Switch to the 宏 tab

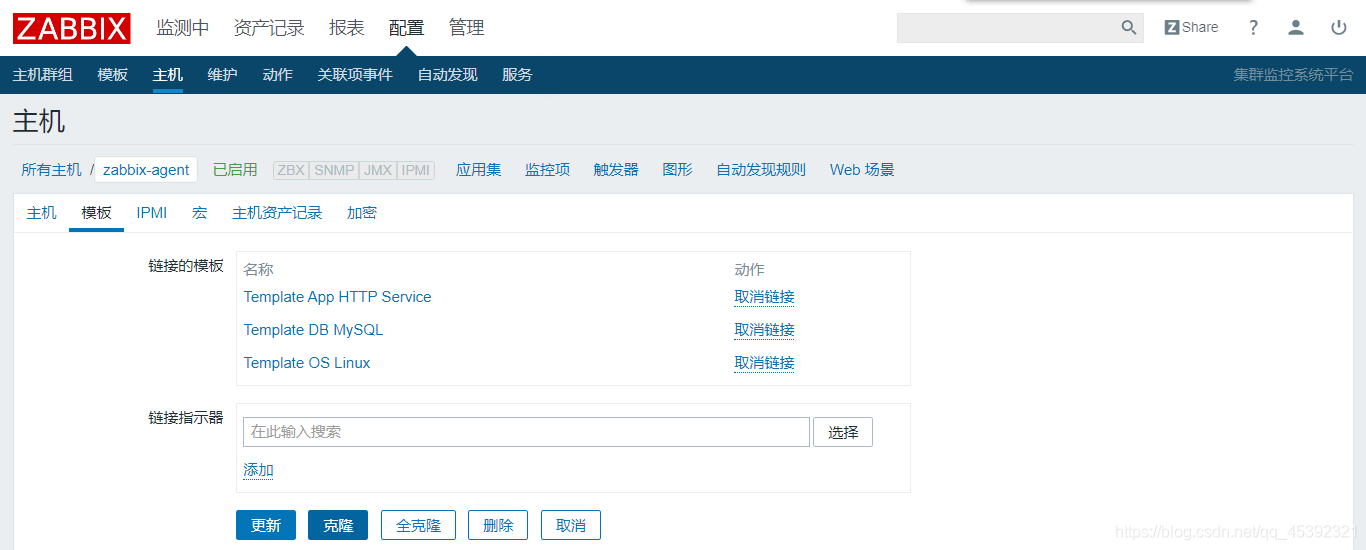point(200,213)
